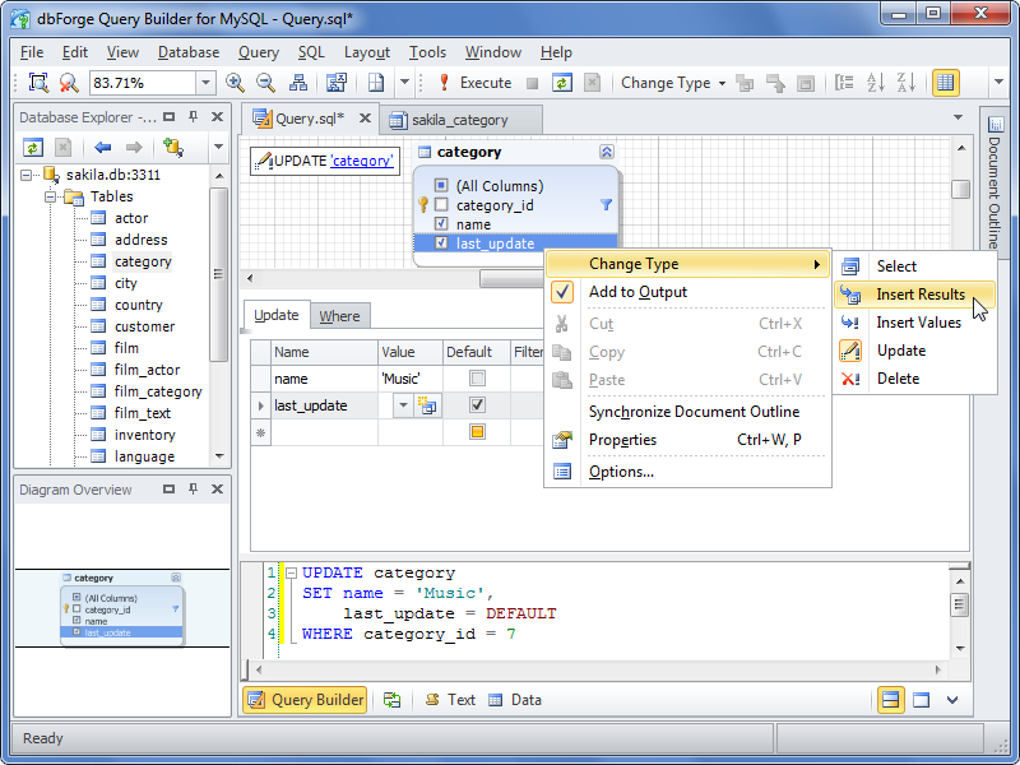Select film_actor table in tree
The height and width of the screenshot is (765, 1020).
[x=147, y=370]
